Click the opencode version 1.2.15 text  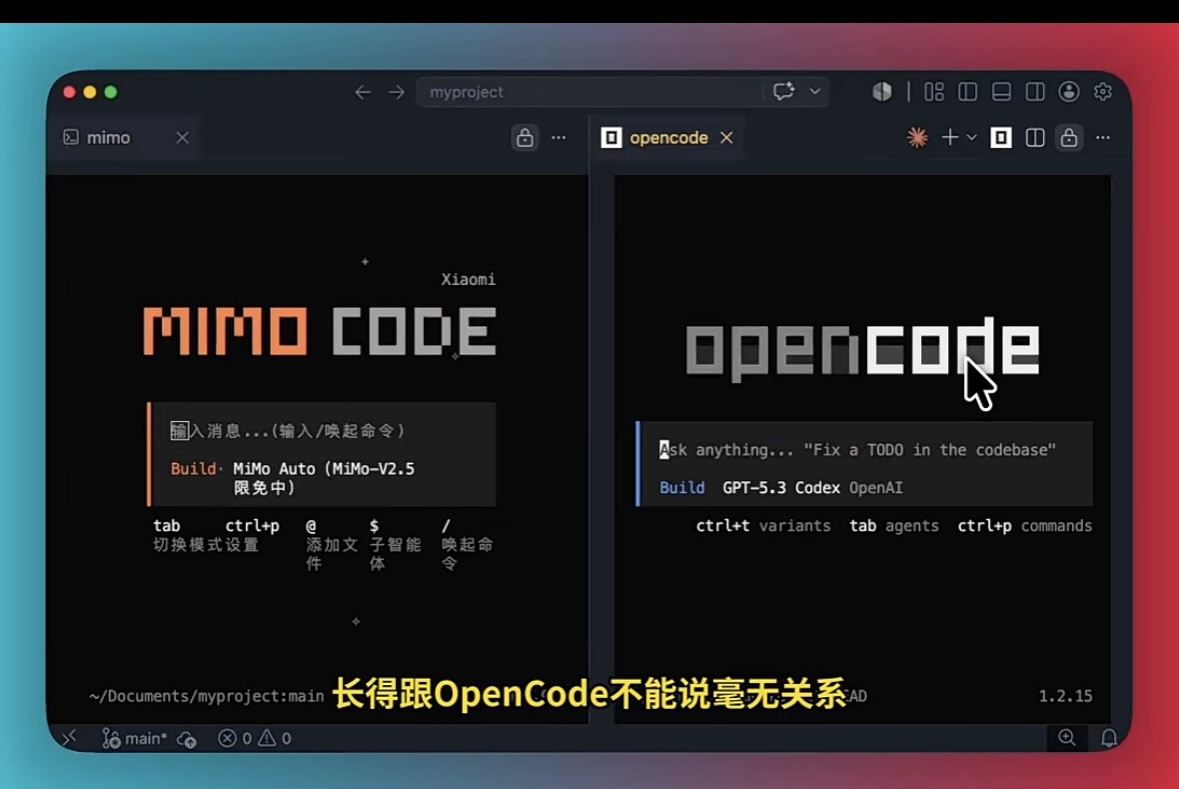coord(1065,696)
